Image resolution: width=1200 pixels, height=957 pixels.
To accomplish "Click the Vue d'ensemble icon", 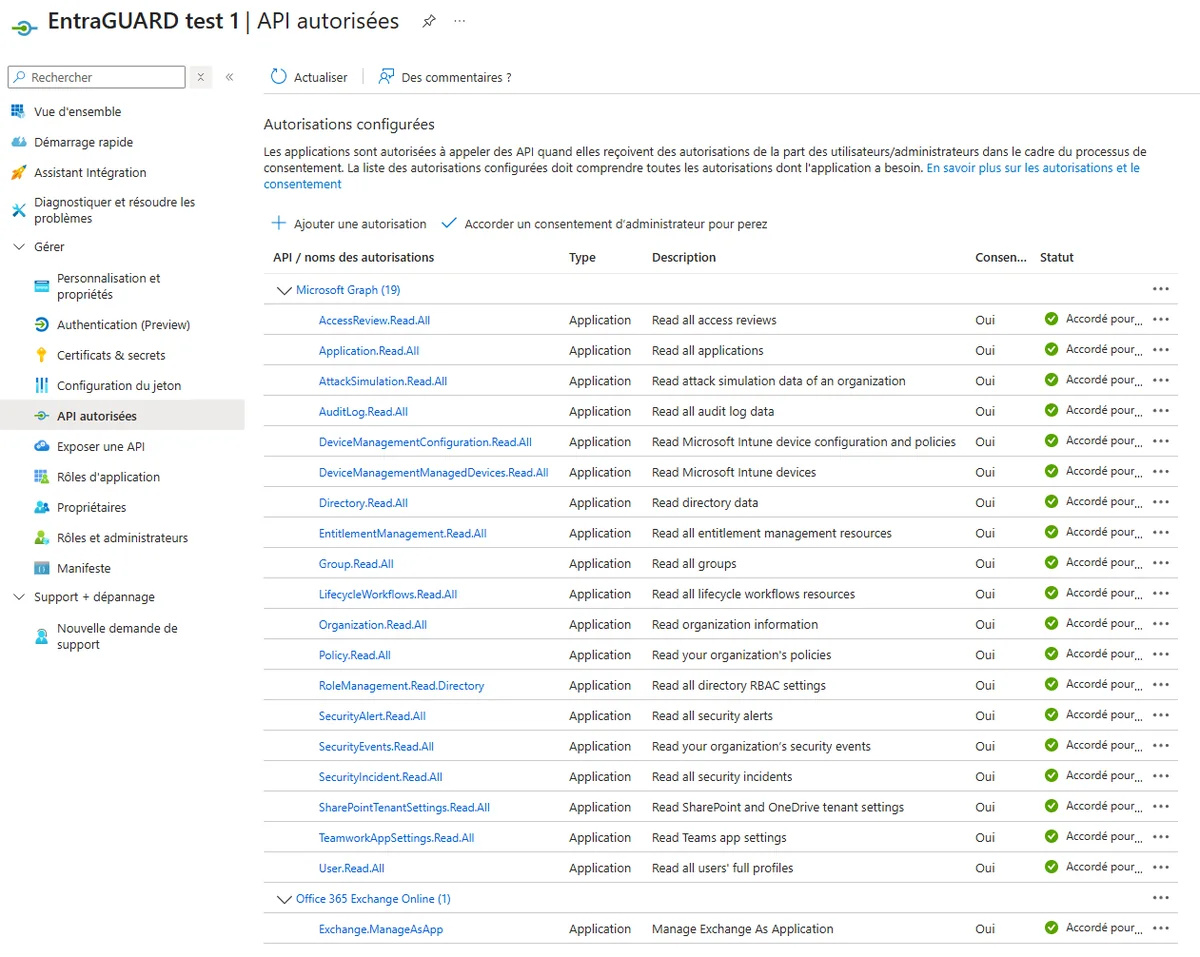I will tap(17, 112).
